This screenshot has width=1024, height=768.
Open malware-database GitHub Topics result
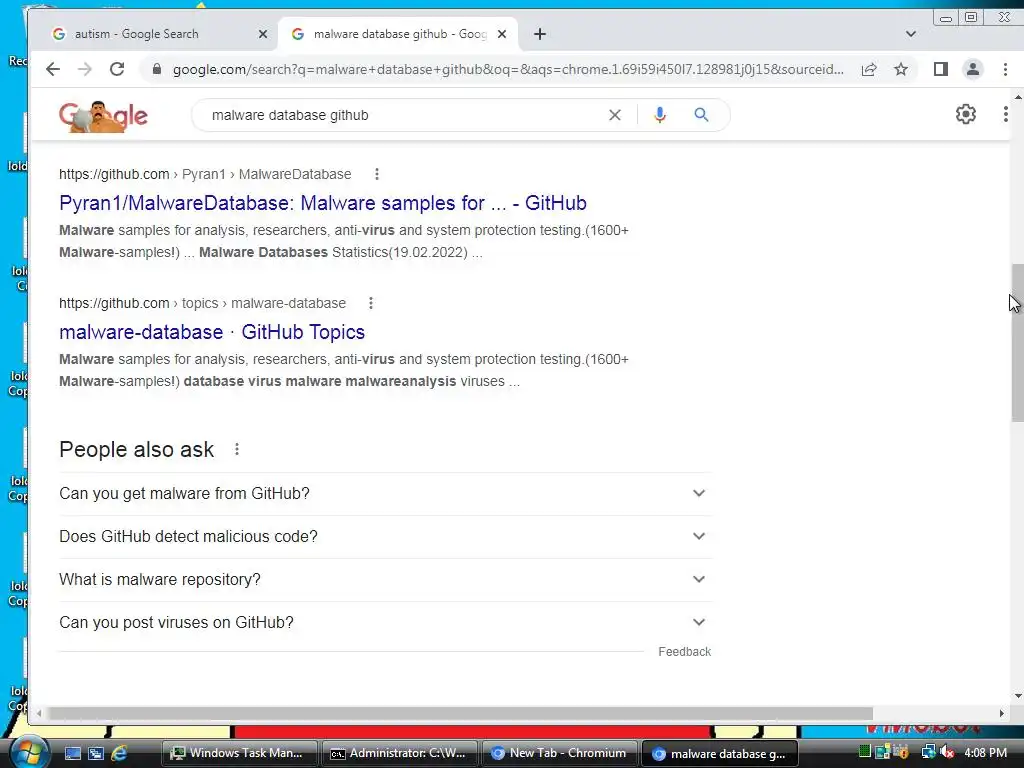(212, 332)
